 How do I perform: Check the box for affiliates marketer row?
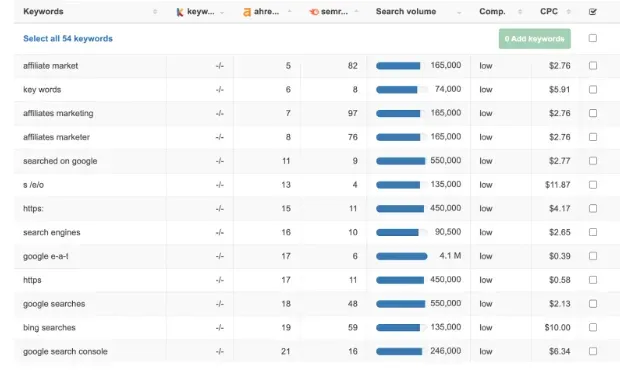[x=592, y=137]
